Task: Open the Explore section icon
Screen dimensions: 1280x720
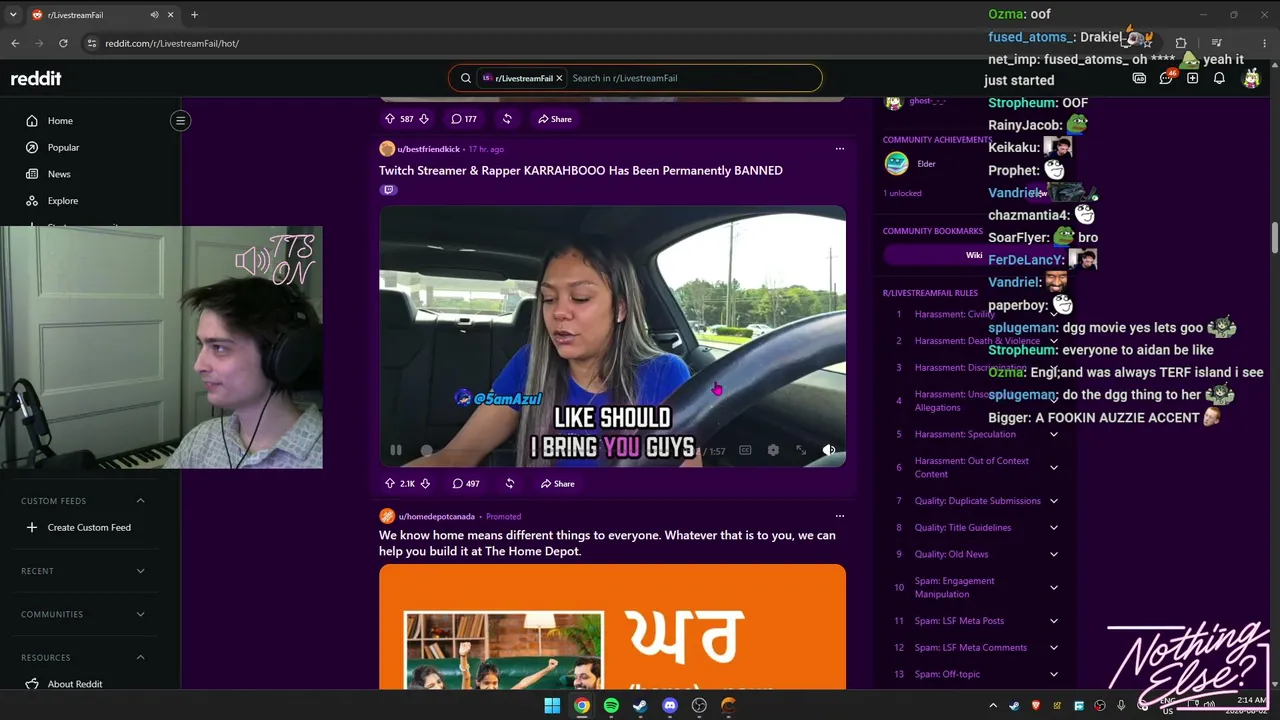Action: (32, 201)
